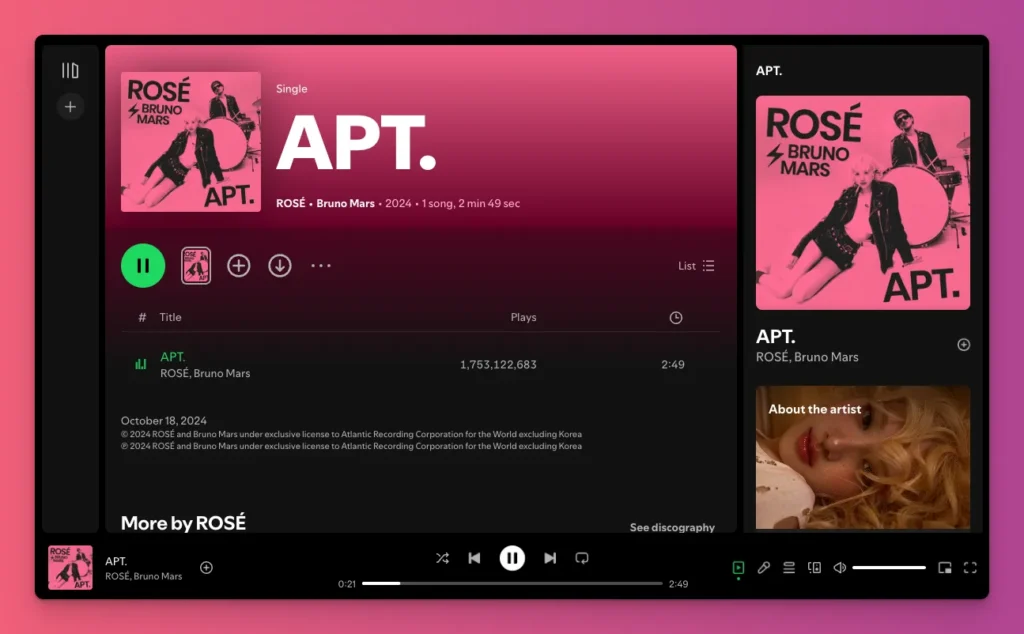This screenshot has height=634, width=1024.
Task: Add to Liked Songs in Now Playing panel
Action: pyautogui.click(x=963, y=345)
